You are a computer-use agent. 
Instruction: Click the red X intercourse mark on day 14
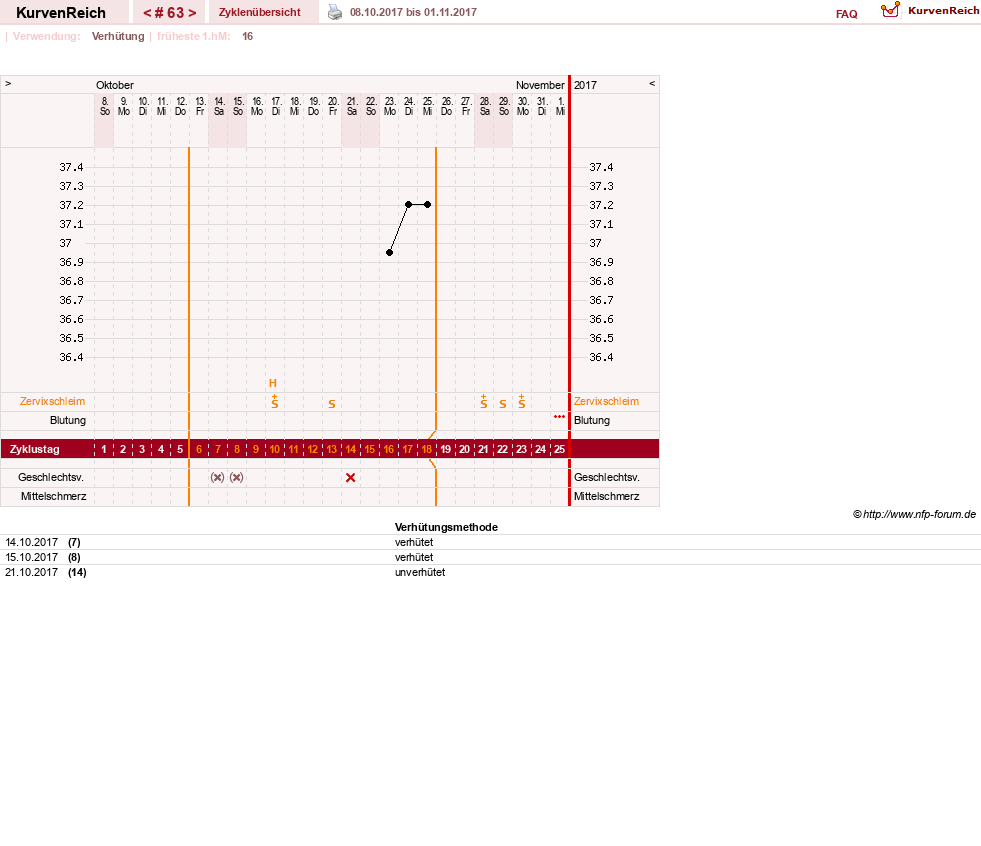350,477
